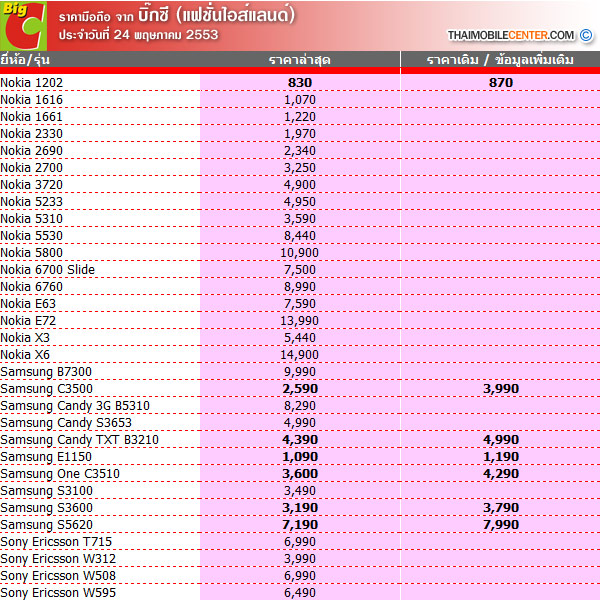This screenshot has width=600, height=600.
Task: Click the 1,220 price cell
Action: [x=300, y=117]
